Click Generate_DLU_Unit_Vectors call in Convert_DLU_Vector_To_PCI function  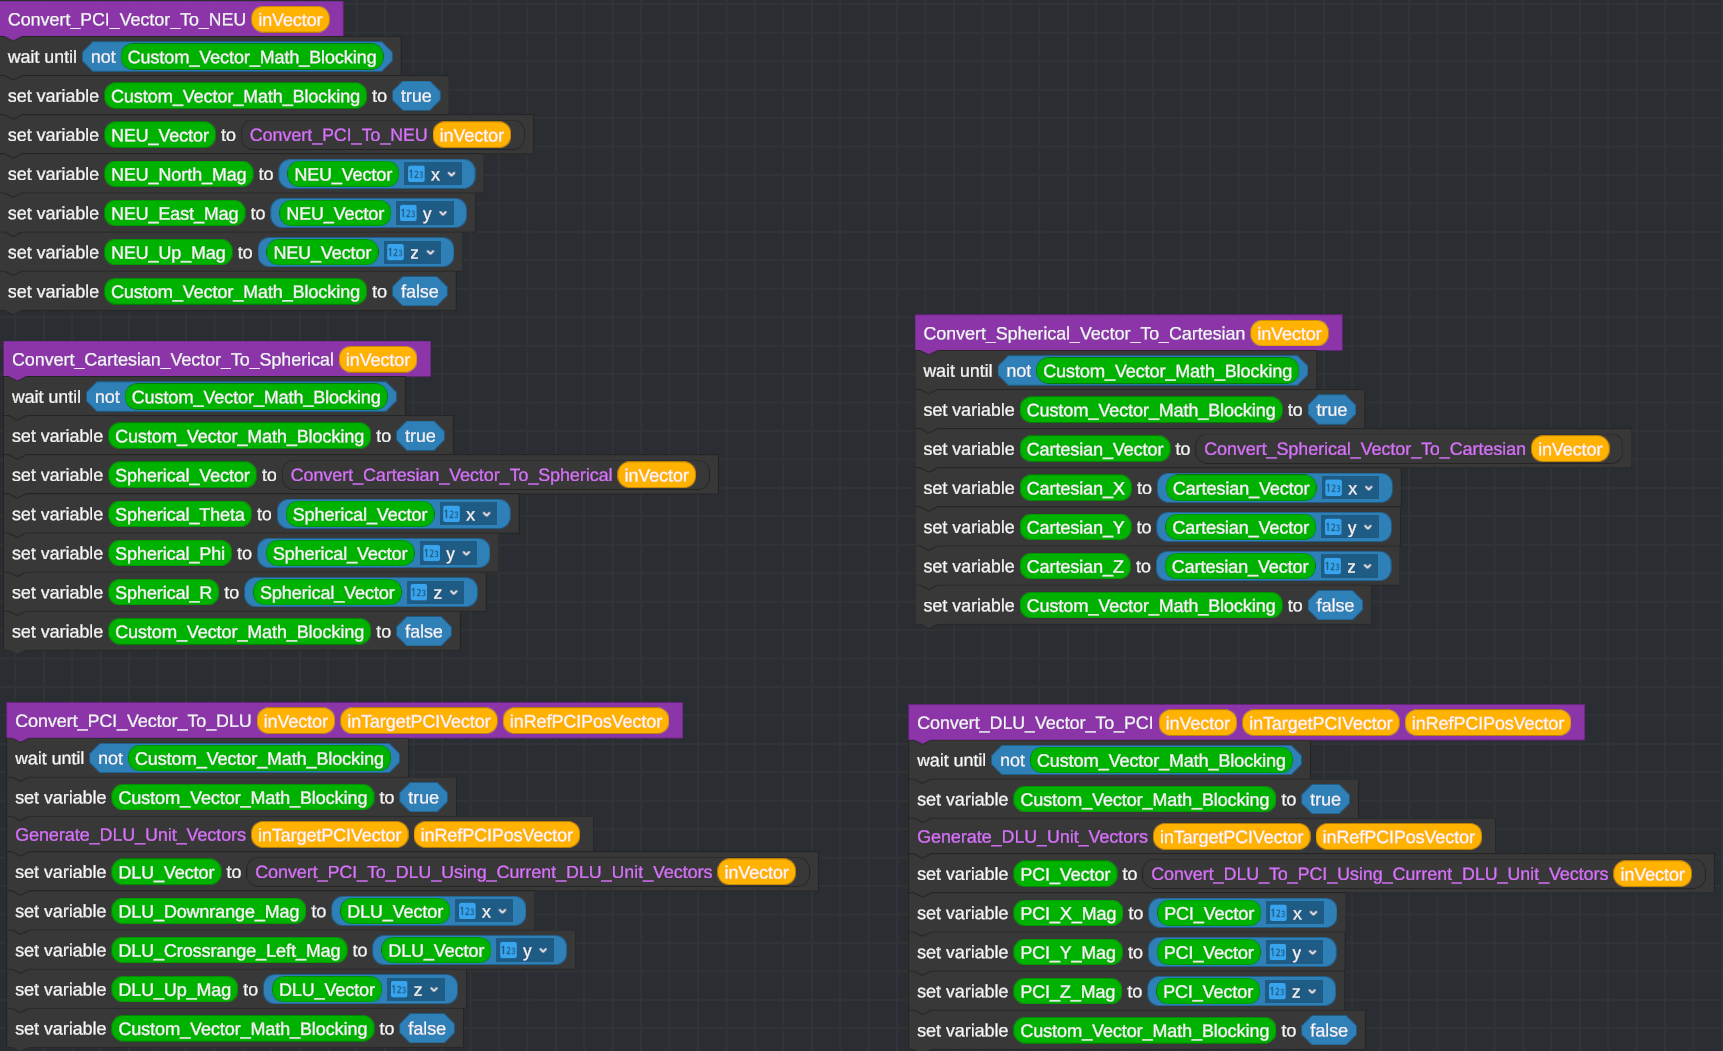(1032, 837)
